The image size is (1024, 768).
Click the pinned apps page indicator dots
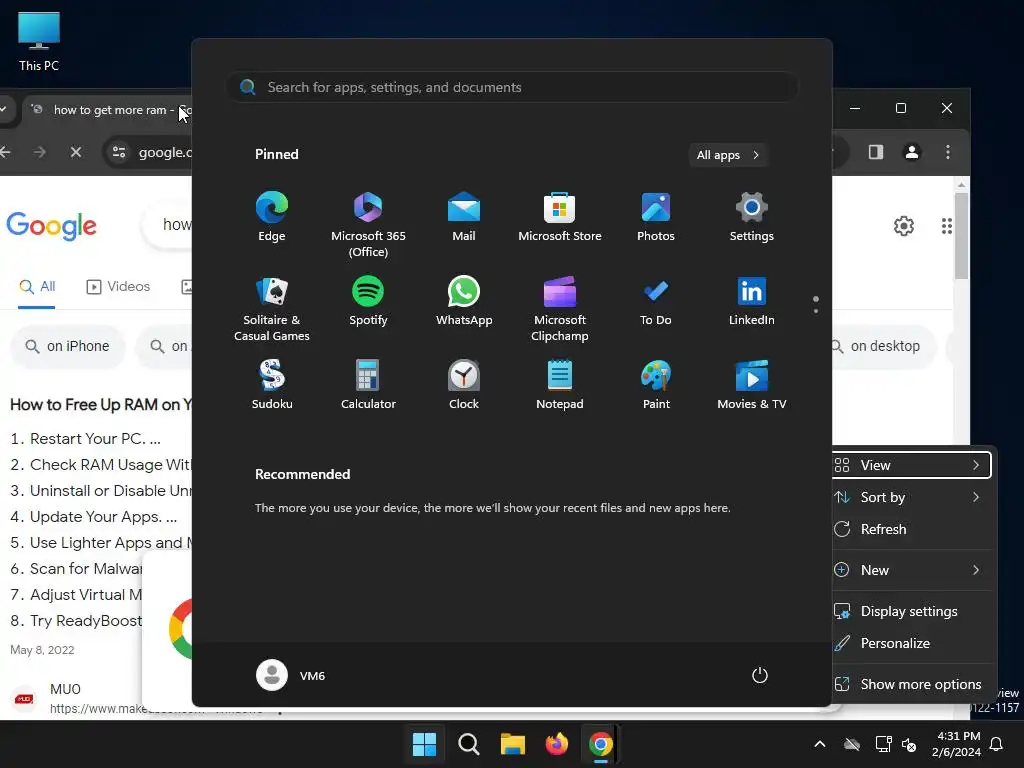coord(816,304)
